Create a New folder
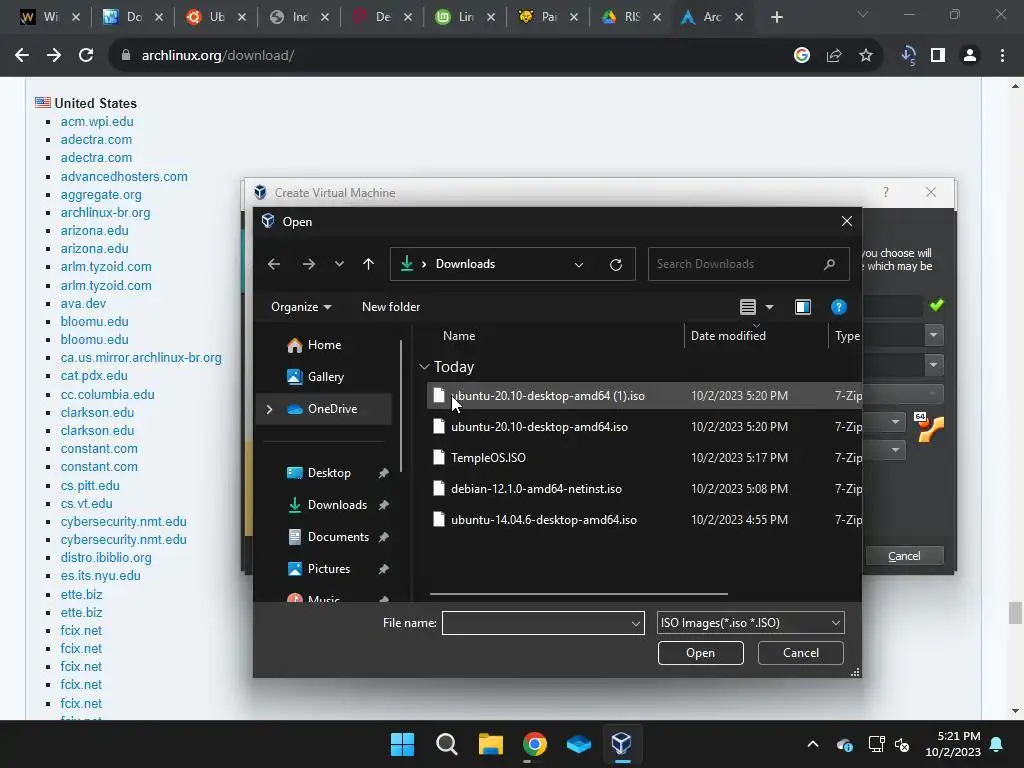The image size is (1024, 768). 391,307
